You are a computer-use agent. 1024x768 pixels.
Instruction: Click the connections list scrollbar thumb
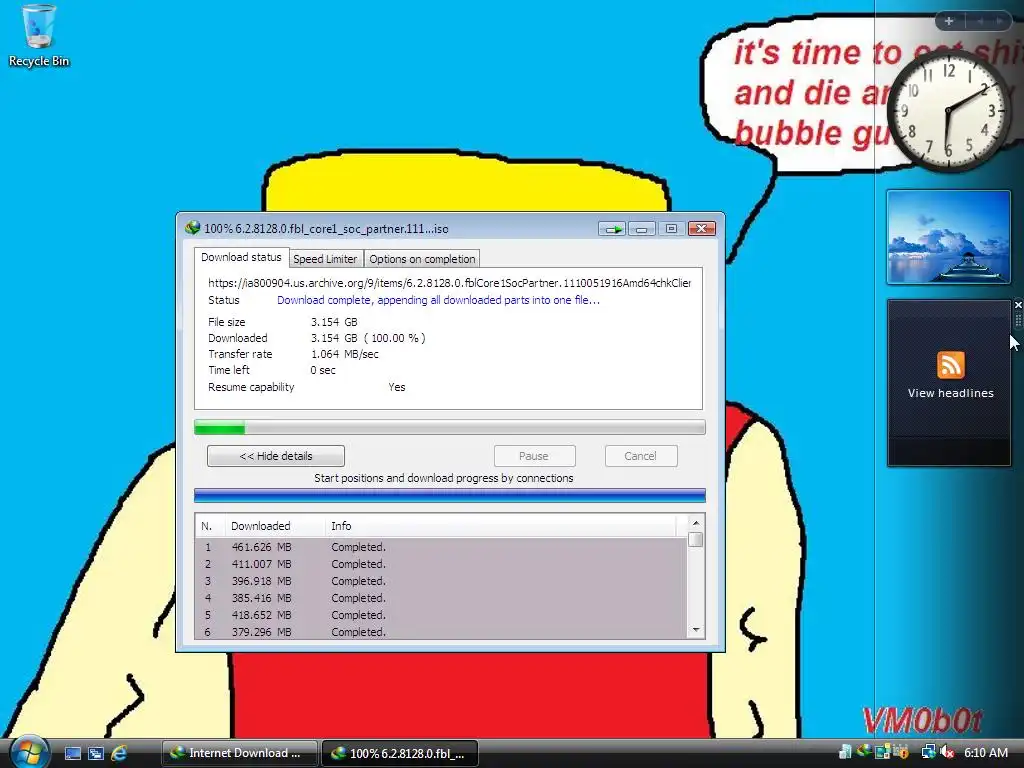[x=696, y=539]
